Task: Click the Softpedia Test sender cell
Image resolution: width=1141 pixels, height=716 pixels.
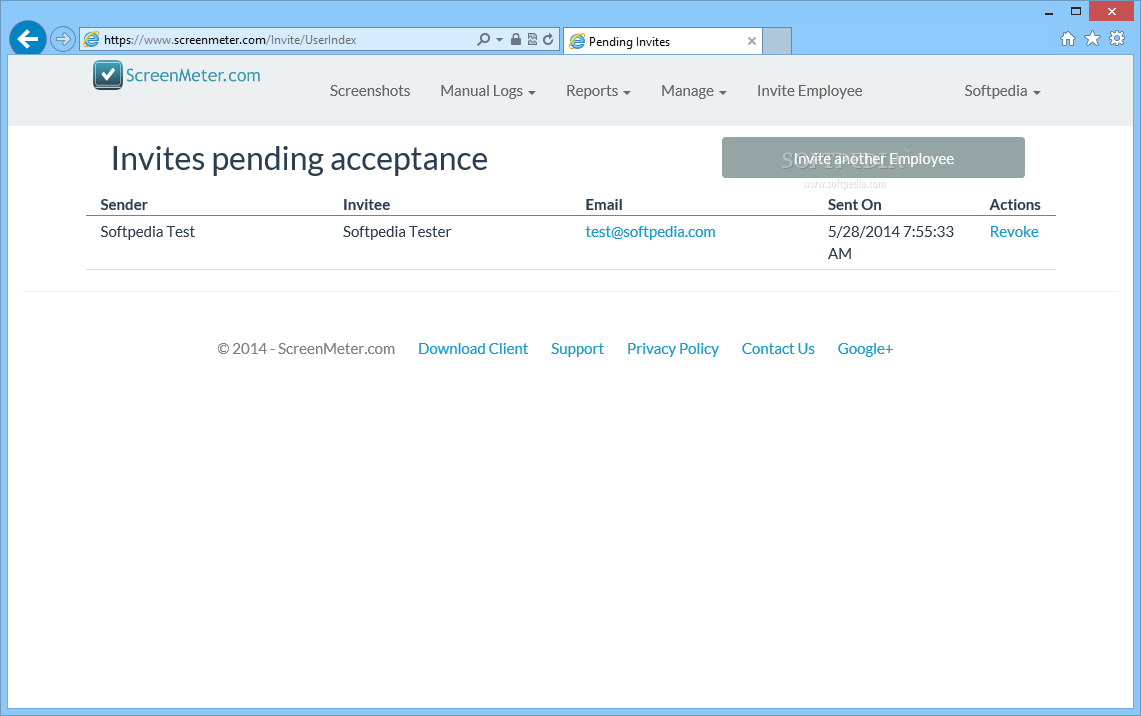Action: point(148,231)
